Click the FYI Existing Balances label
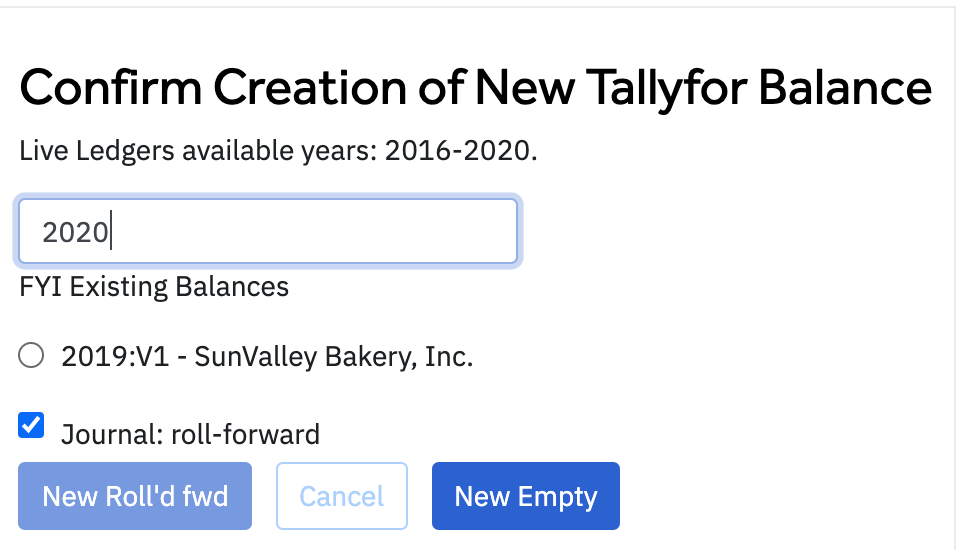Viewport: 956px width, 550px height. (x=154, y=287)
